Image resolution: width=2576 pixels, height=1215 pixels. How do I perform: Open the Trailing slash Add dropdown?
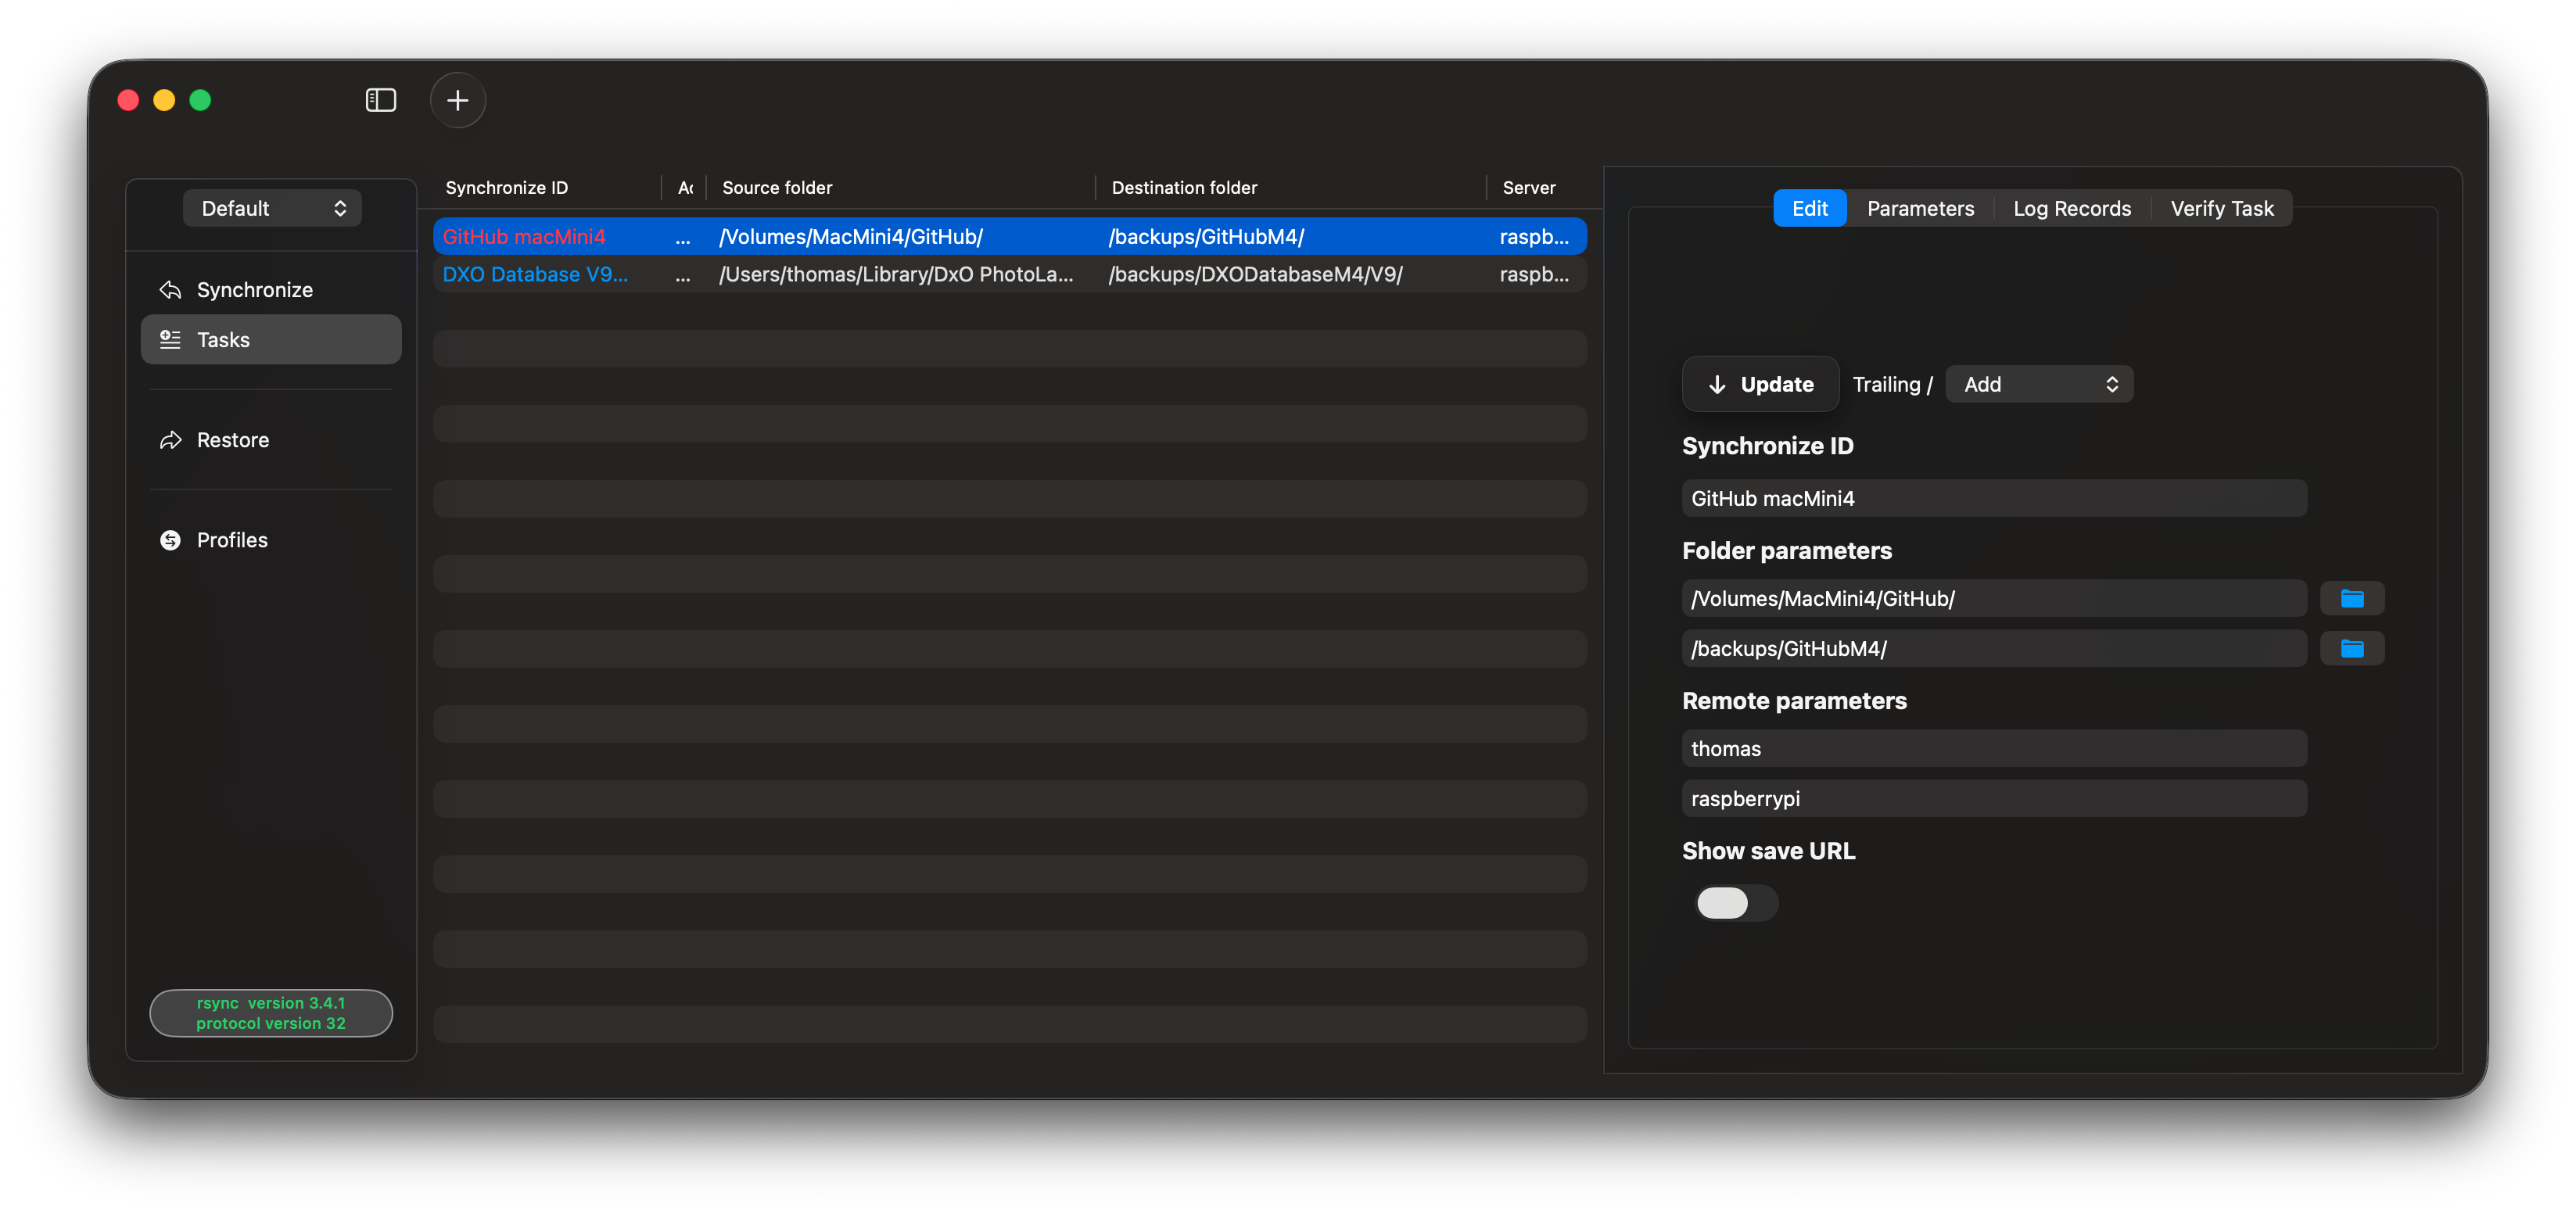[x=2038, y=385]
